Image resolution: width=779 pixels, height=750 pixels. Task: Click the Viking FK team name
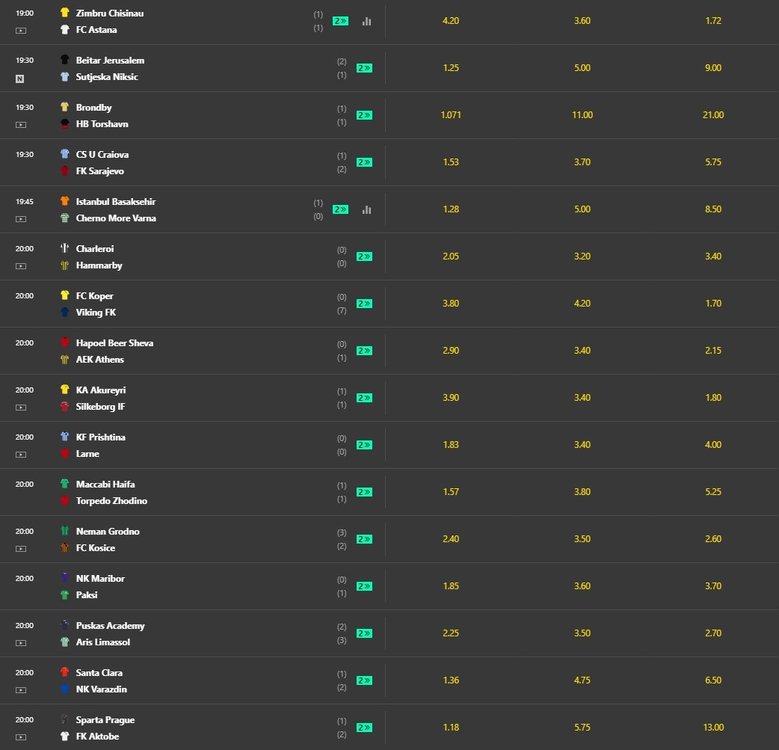(96, 312)
